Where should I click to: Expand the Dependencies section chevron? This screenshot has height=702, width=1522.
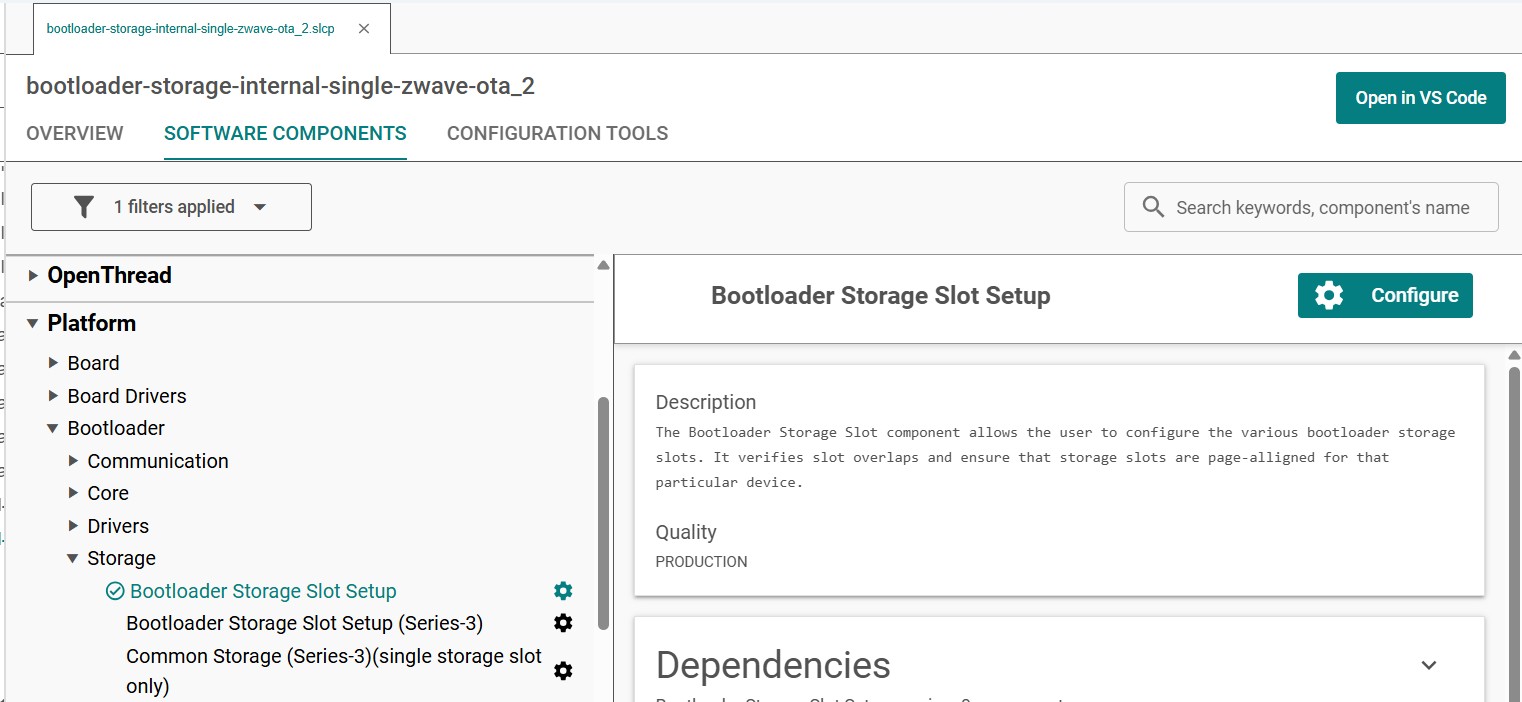point(1429,665)
